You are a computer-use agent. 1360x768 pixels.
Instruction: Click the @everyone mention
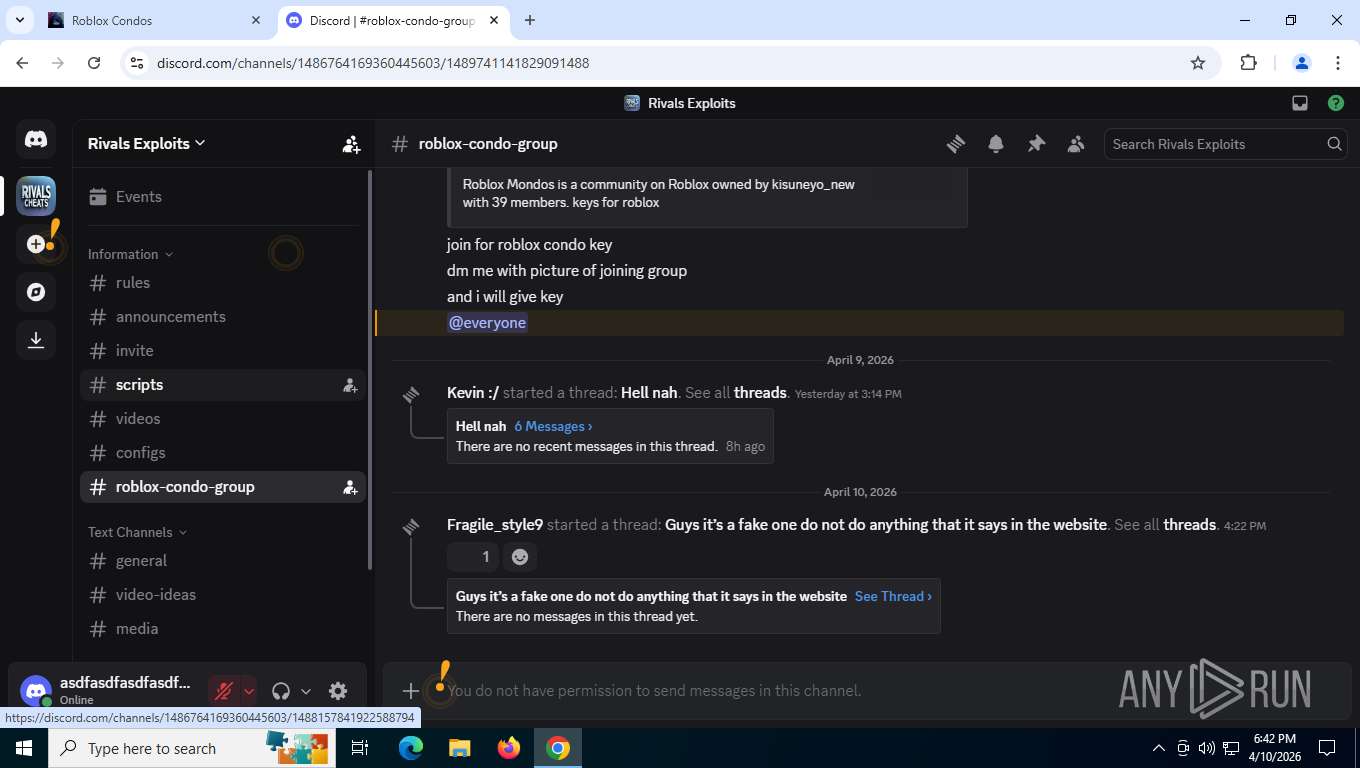487,323
